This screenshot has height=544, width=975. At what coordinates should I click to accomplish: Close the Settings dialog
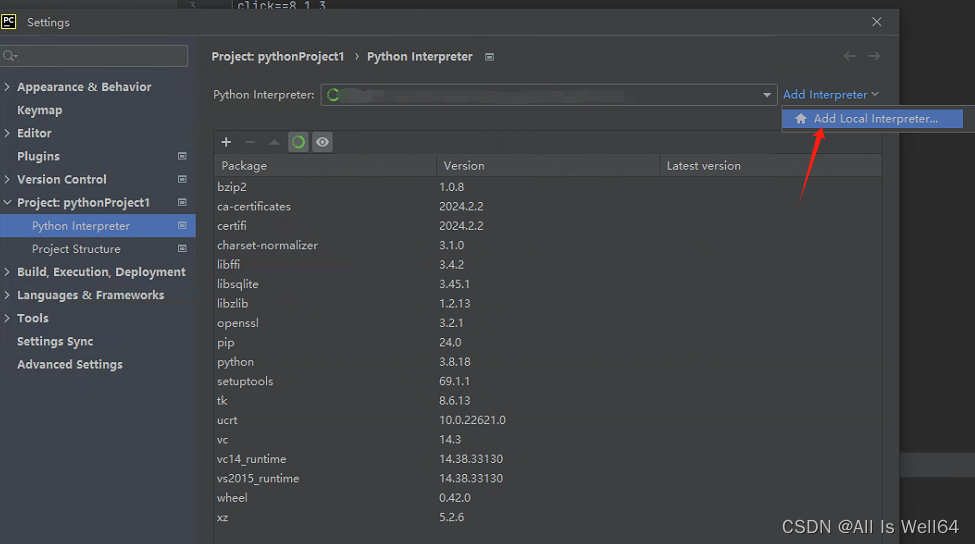tap(877, 22)
